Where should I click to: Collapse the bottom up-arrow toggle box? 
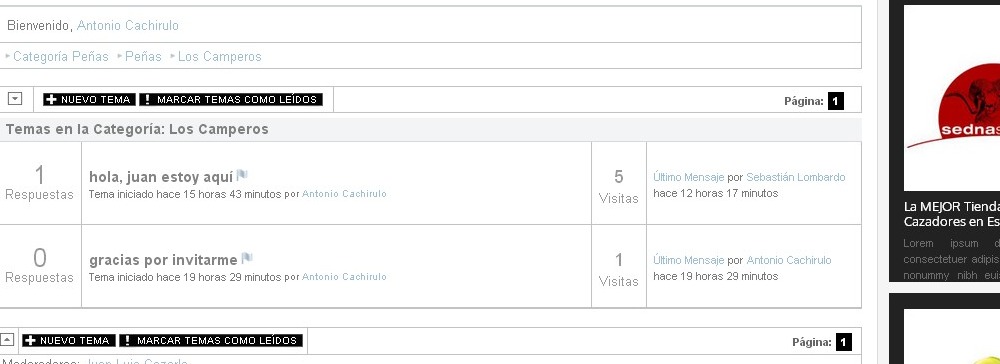pos(6,340)
